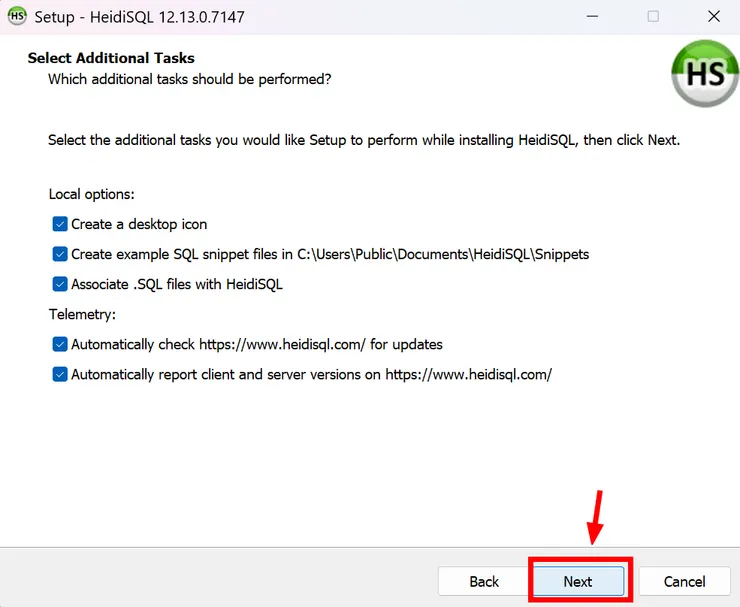Click 'Setup - HeidiSQL 12.13.0.7147' title text

point(139,17)
